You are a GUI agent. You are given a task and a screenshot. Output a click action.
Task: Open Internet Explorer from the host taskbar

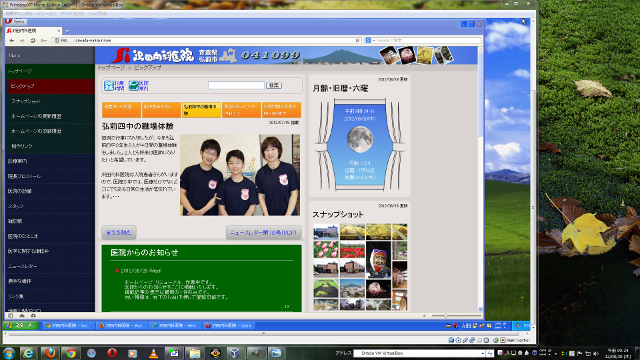(x=29, y=353)
